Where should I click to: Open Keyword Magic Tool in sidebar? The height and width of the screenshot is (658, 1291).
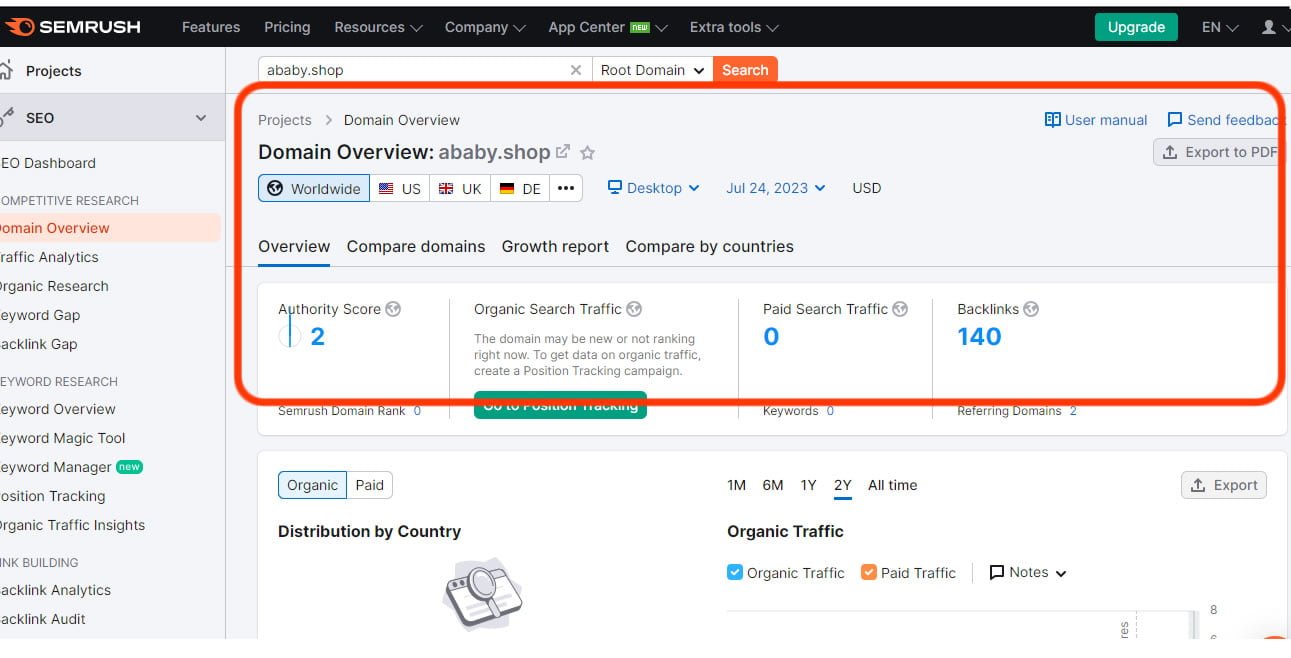pos(61,438)
